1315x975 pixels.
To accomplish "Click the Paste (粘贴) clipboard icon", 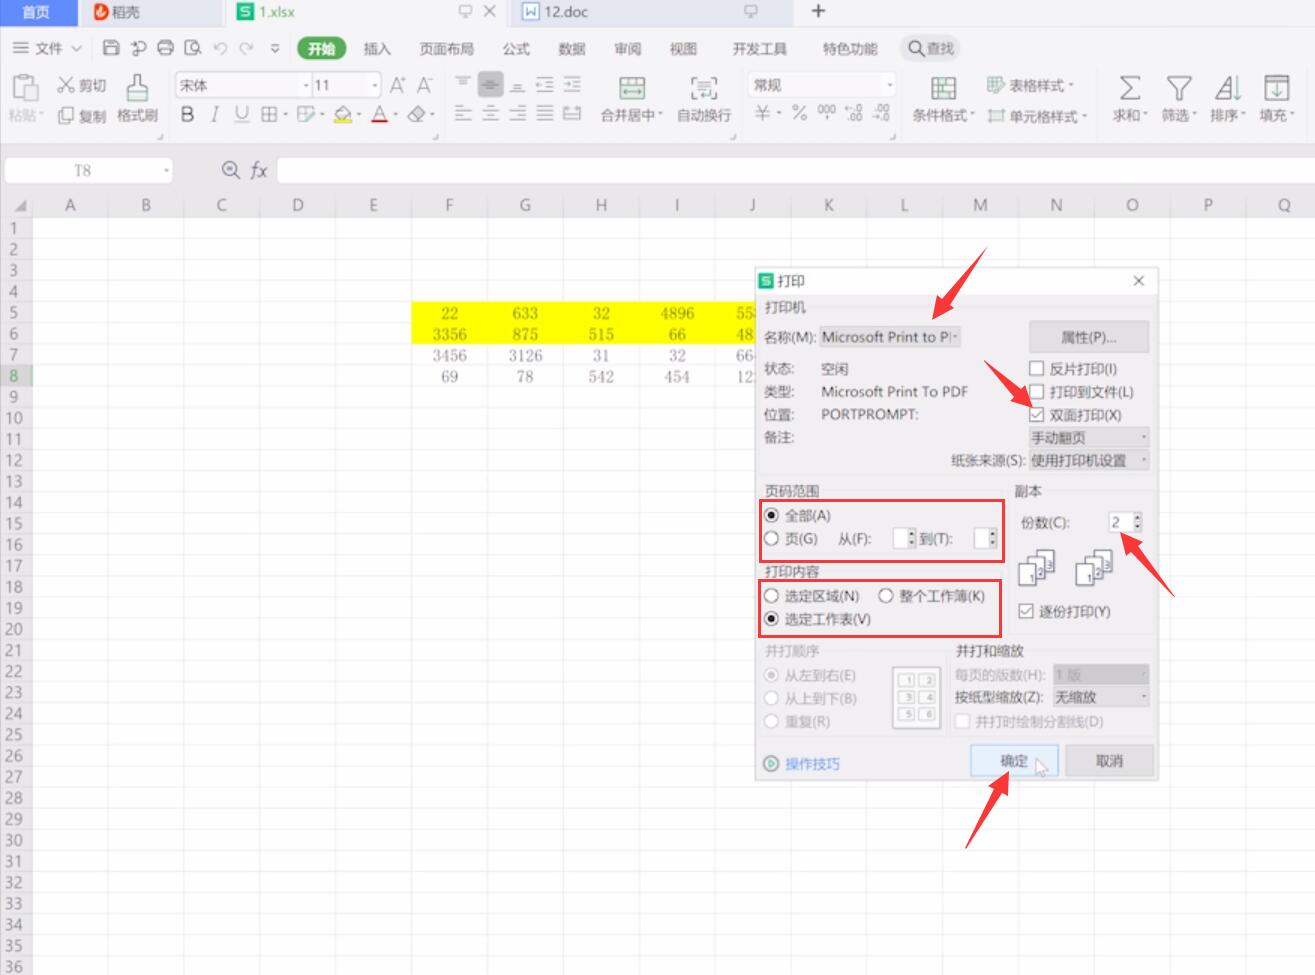I will pos(24,88).
